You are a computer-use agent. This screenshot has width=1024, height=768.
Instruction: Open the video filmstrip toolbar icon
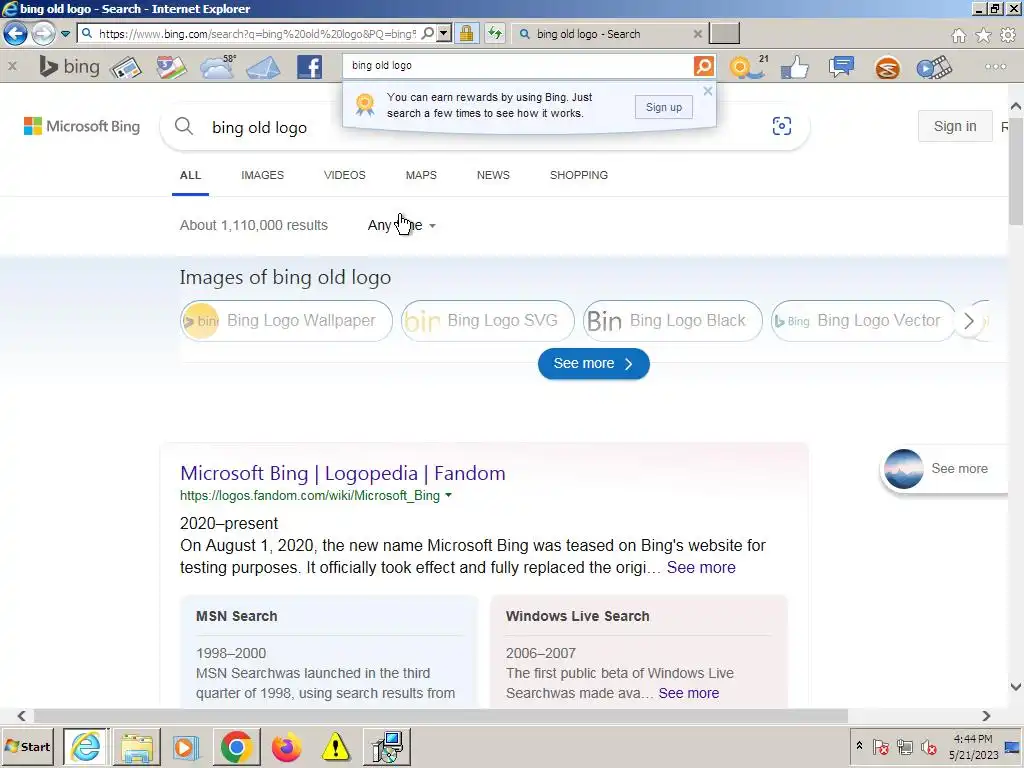(934, 67)
